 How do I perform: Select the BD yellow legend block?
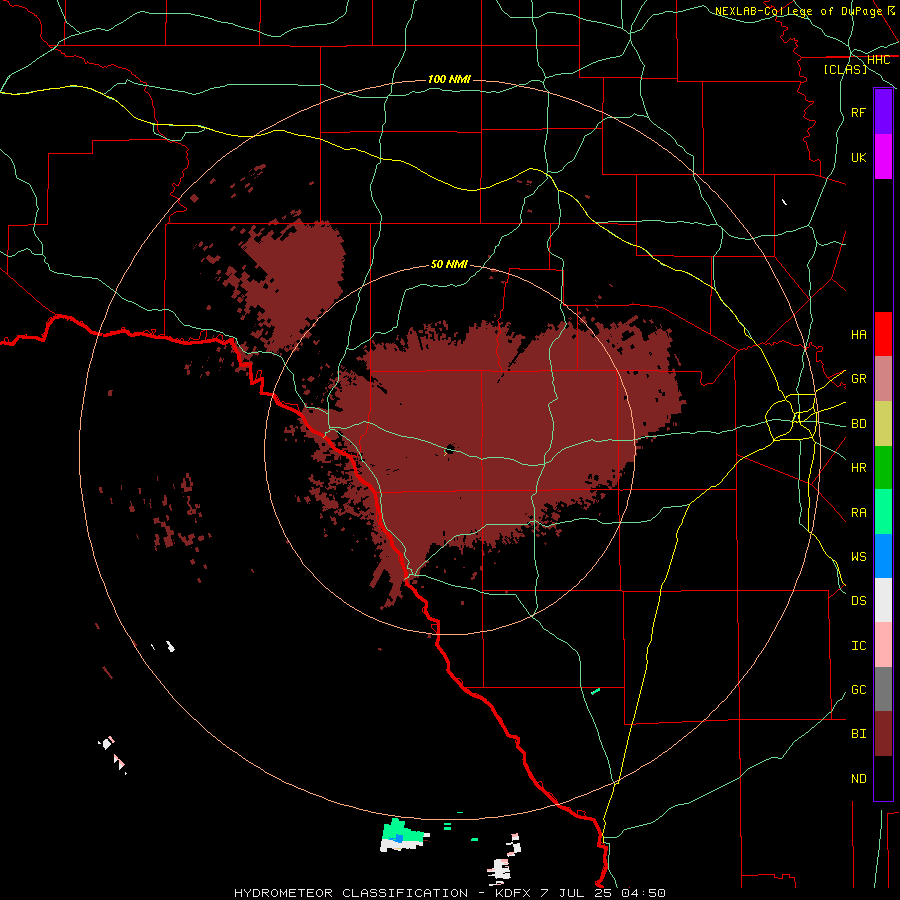(883, 423)
